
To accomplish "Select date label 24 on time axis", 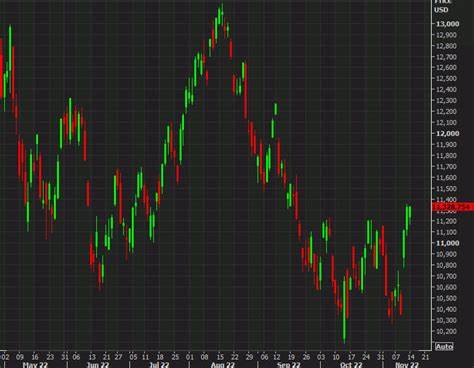I will [366, 357].
